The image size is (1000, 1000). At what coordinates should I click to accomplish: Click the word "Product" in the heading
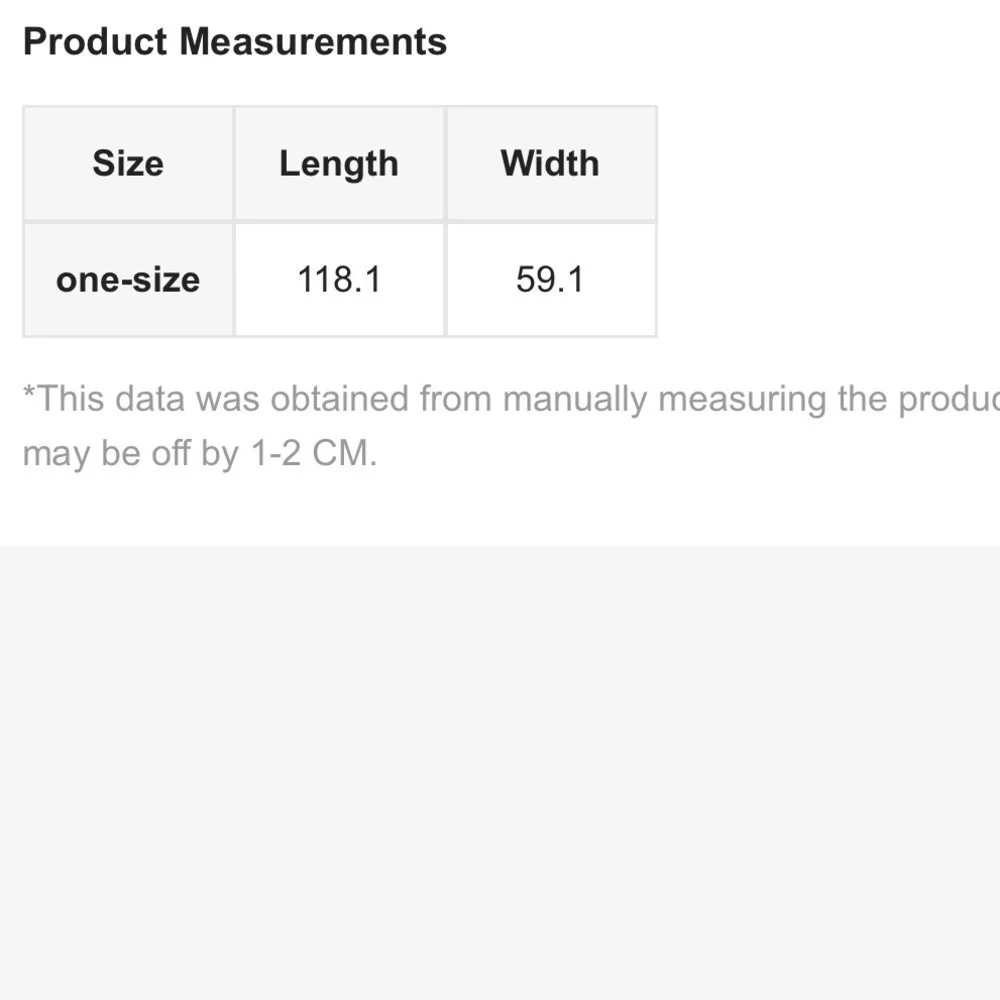95,42
